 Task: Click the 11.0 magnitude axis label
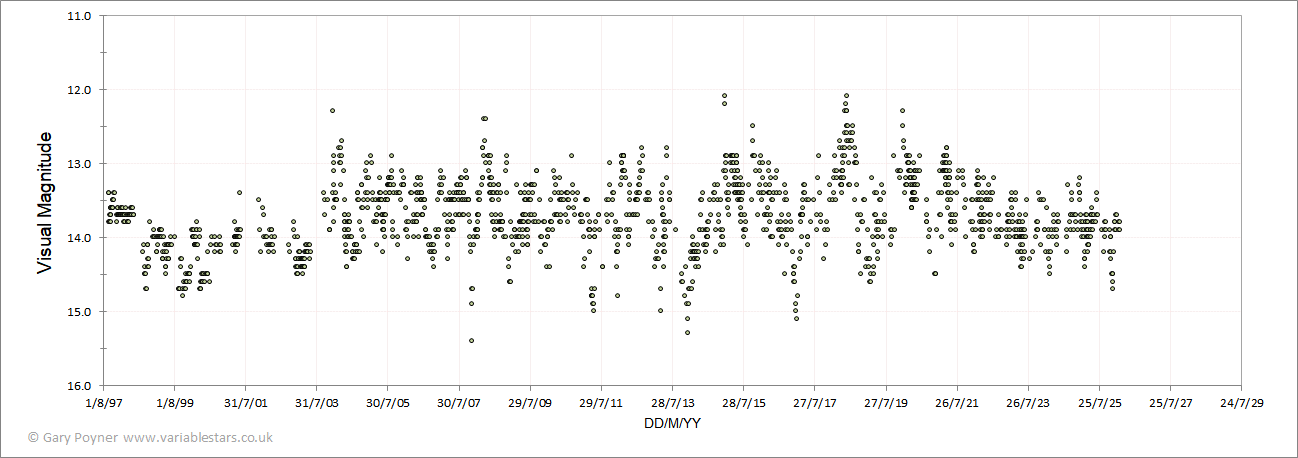pos(80,17)
